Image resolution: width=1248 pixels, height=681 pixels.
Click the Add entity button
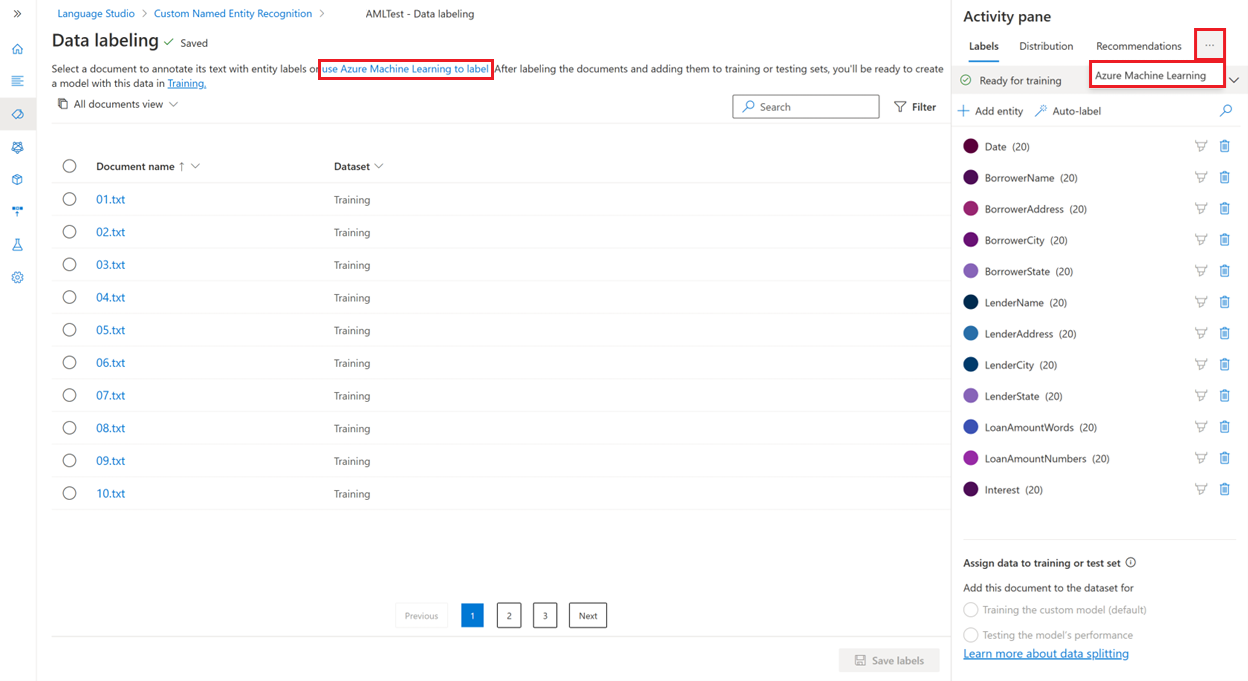coord(990,111)
